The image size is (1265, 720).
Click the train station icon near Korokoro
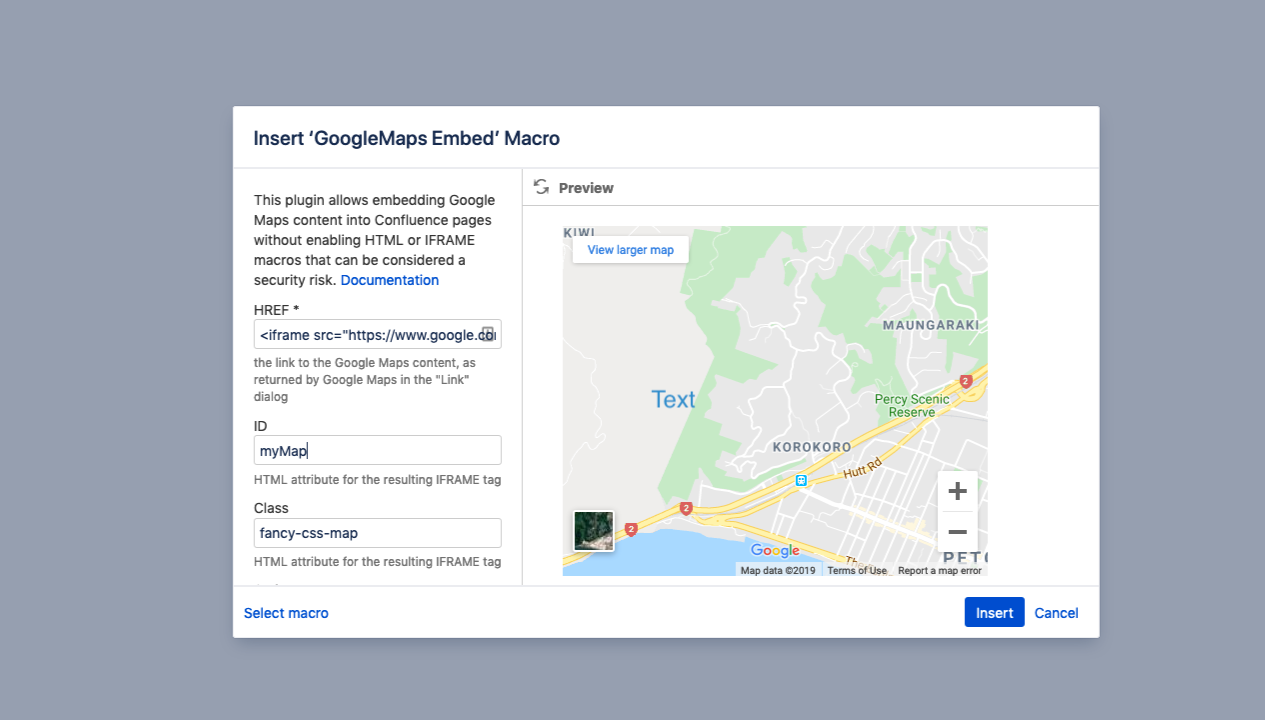click(x=801, y=480)
